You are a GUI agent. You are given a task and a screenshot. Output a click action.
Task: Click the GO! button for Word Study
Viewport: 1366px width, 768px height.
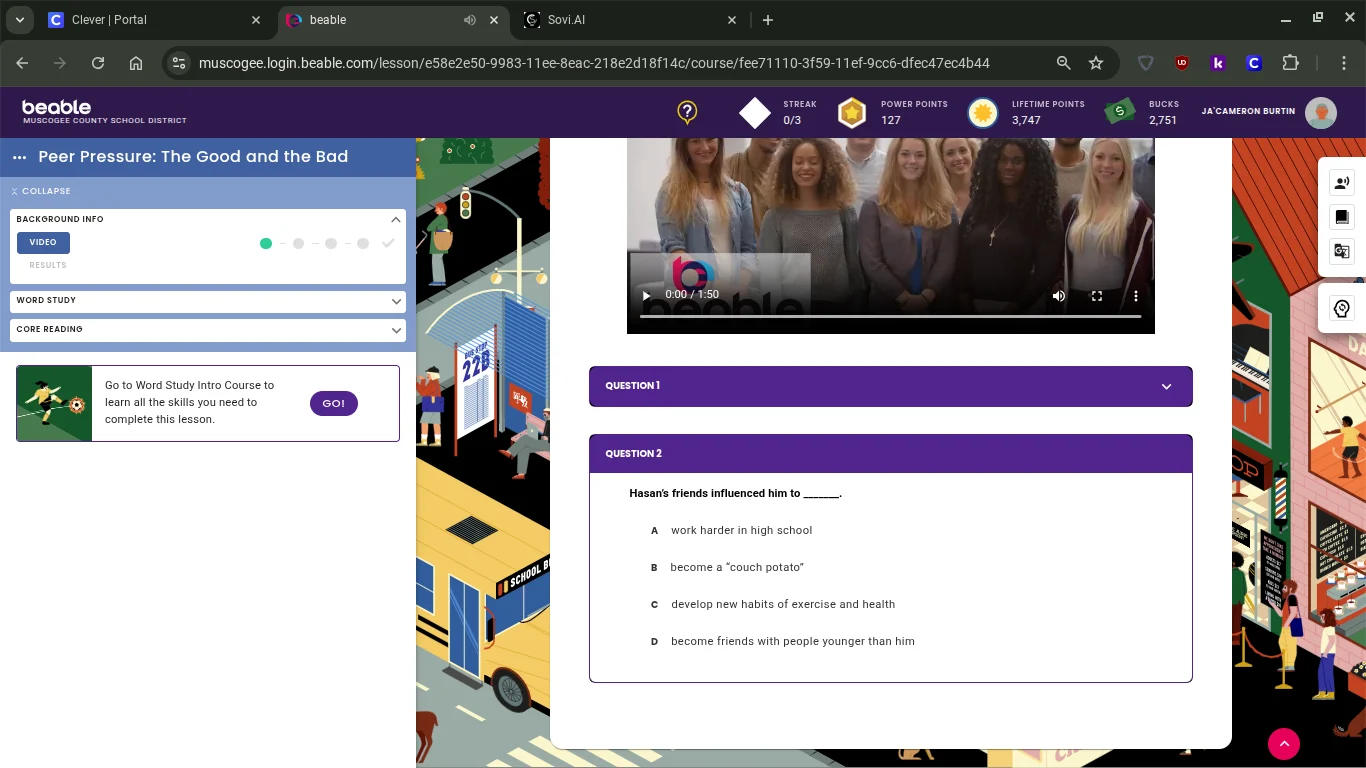[x=333, y=403]
